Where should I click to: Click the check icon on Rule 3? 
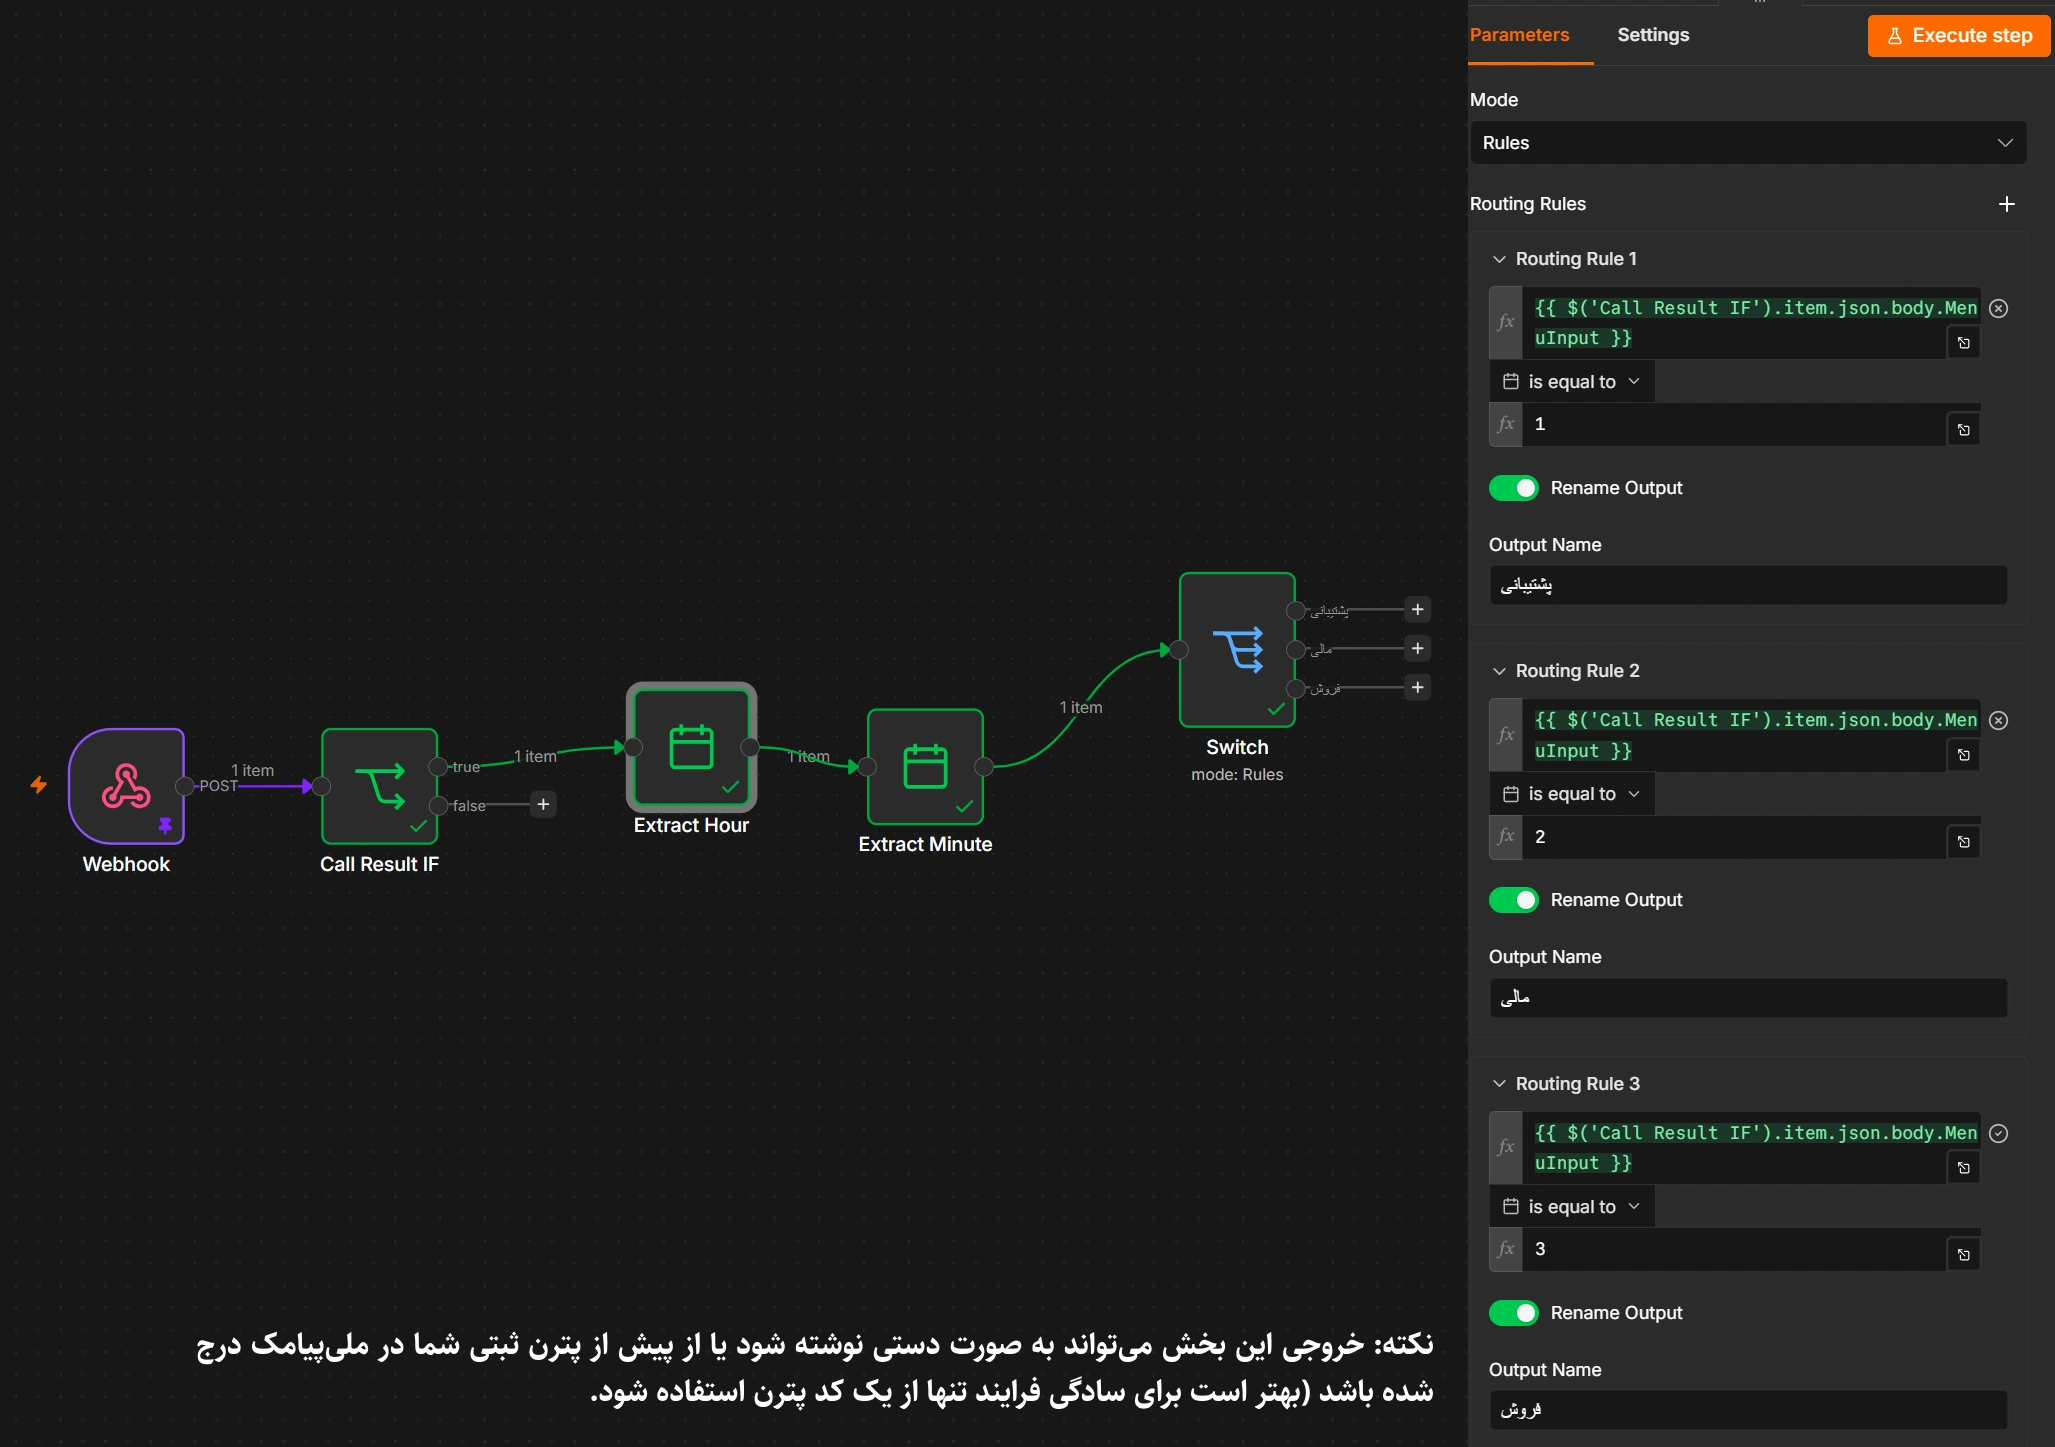pyautogui.click(x=1998, y=1133)
